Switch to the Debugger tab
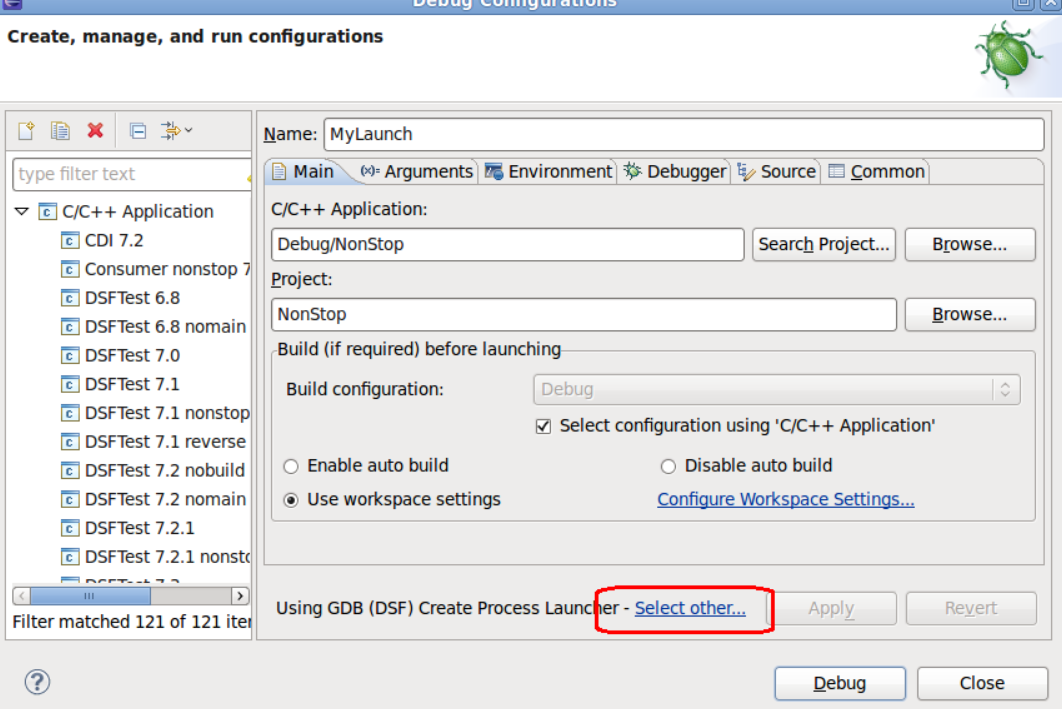The image size is (1062, 709). [x=675, y=171]
